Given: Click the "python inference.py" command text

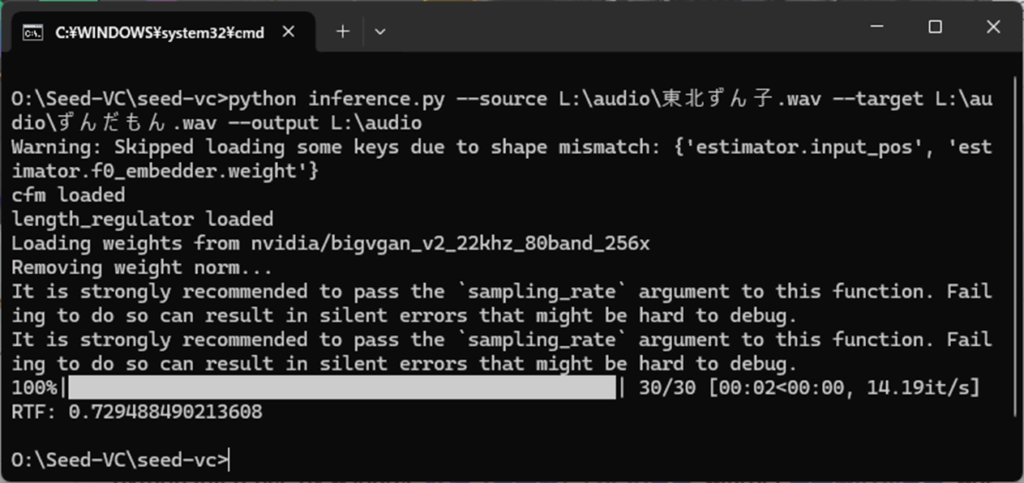Looking at the screenshot, I should (336, 99).
